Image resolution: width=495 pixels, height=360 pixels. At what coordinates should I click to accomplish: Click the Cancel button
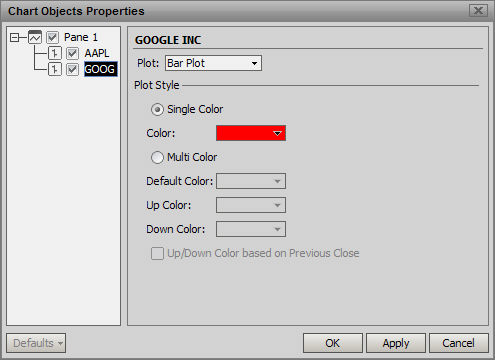tap(459, 343)
